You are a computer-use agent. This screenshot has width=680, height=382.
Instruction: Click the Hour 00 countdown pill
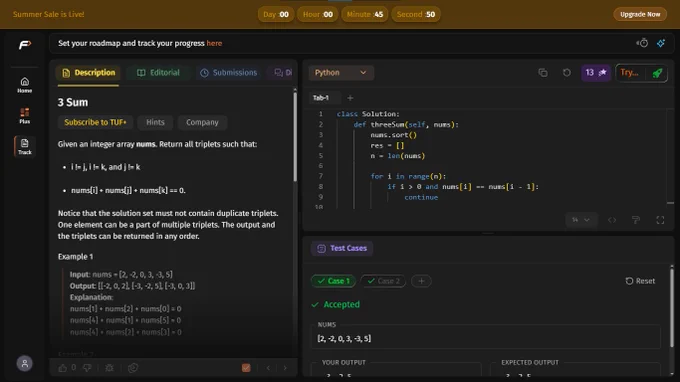[x=317, y=14]
